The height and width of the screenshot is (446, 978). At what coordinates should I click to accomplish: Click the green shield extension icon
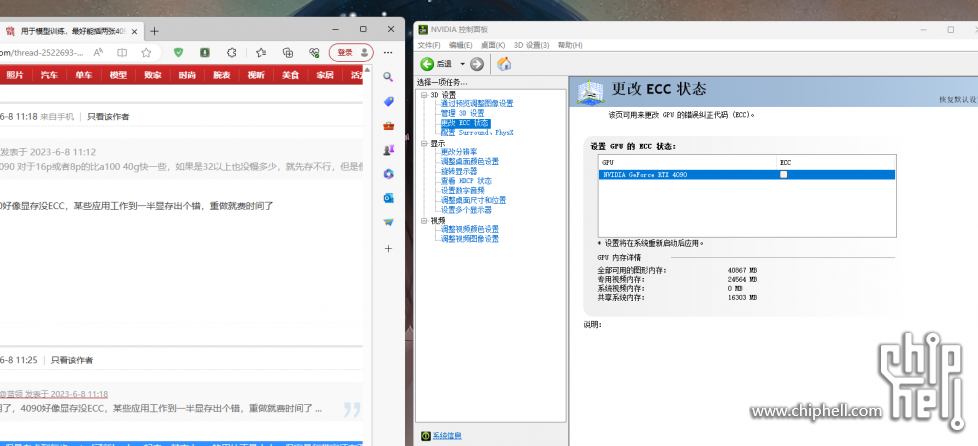click(178, 52)
